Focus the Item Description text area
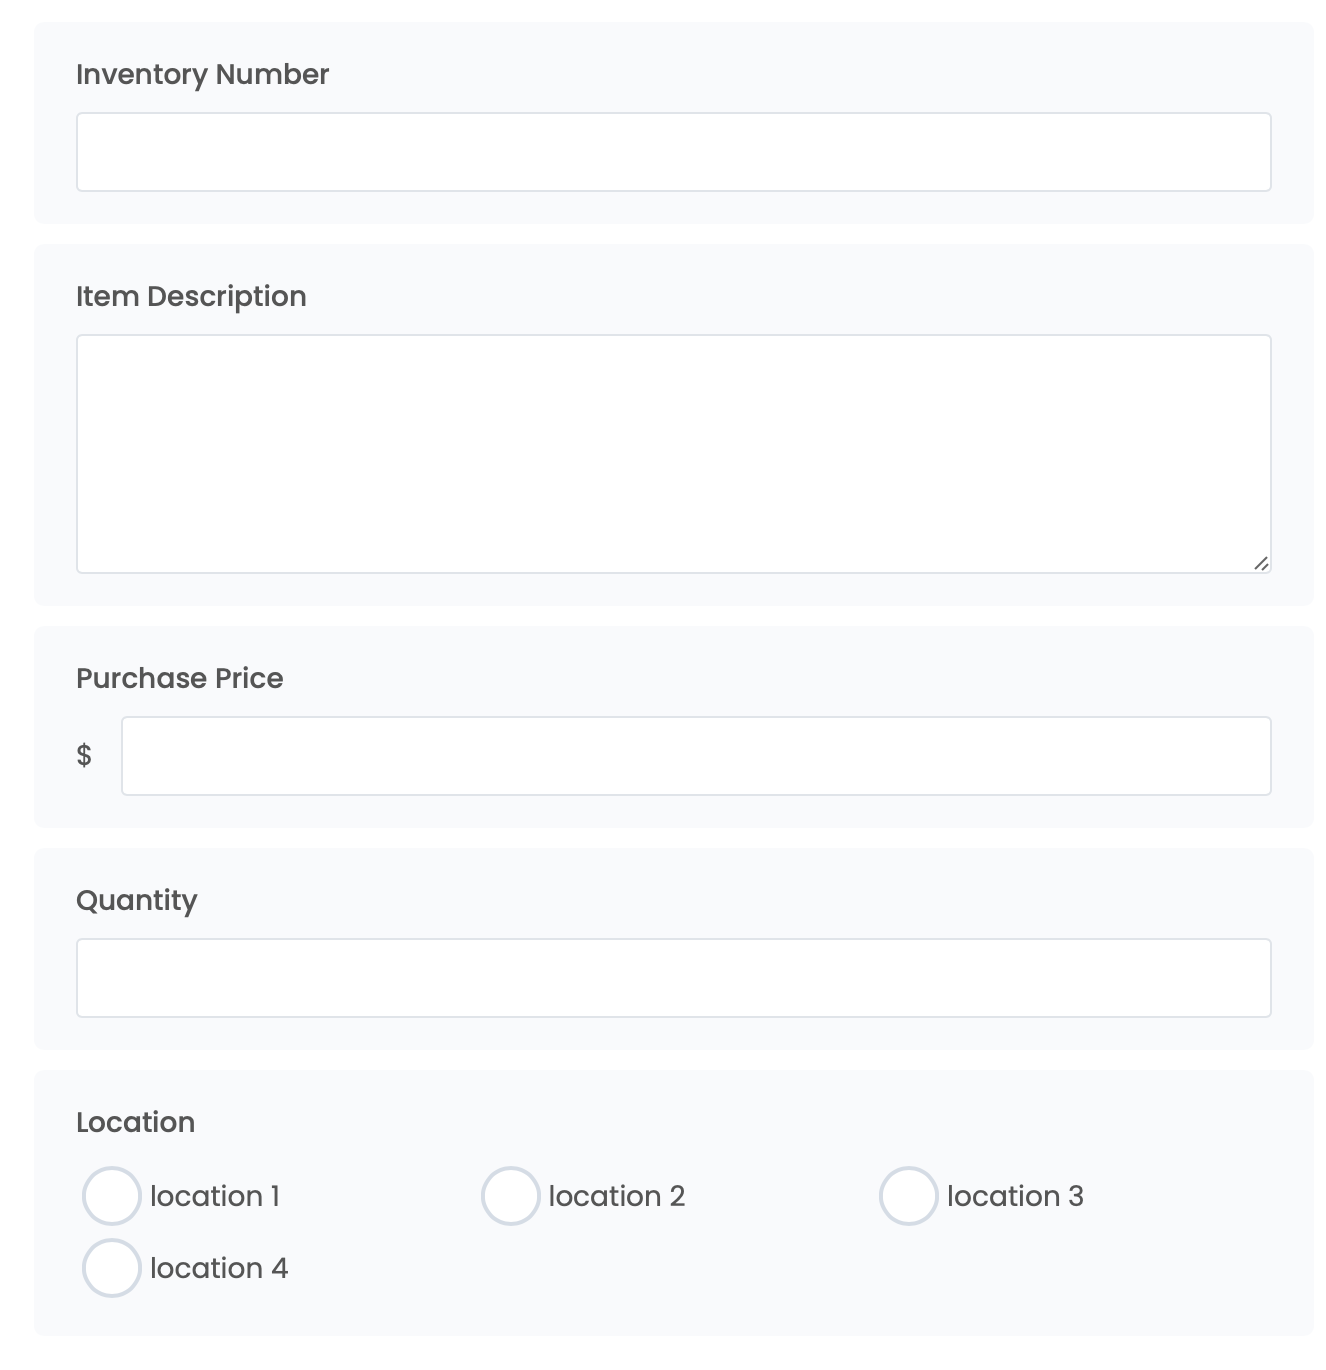 click(673, 453)
